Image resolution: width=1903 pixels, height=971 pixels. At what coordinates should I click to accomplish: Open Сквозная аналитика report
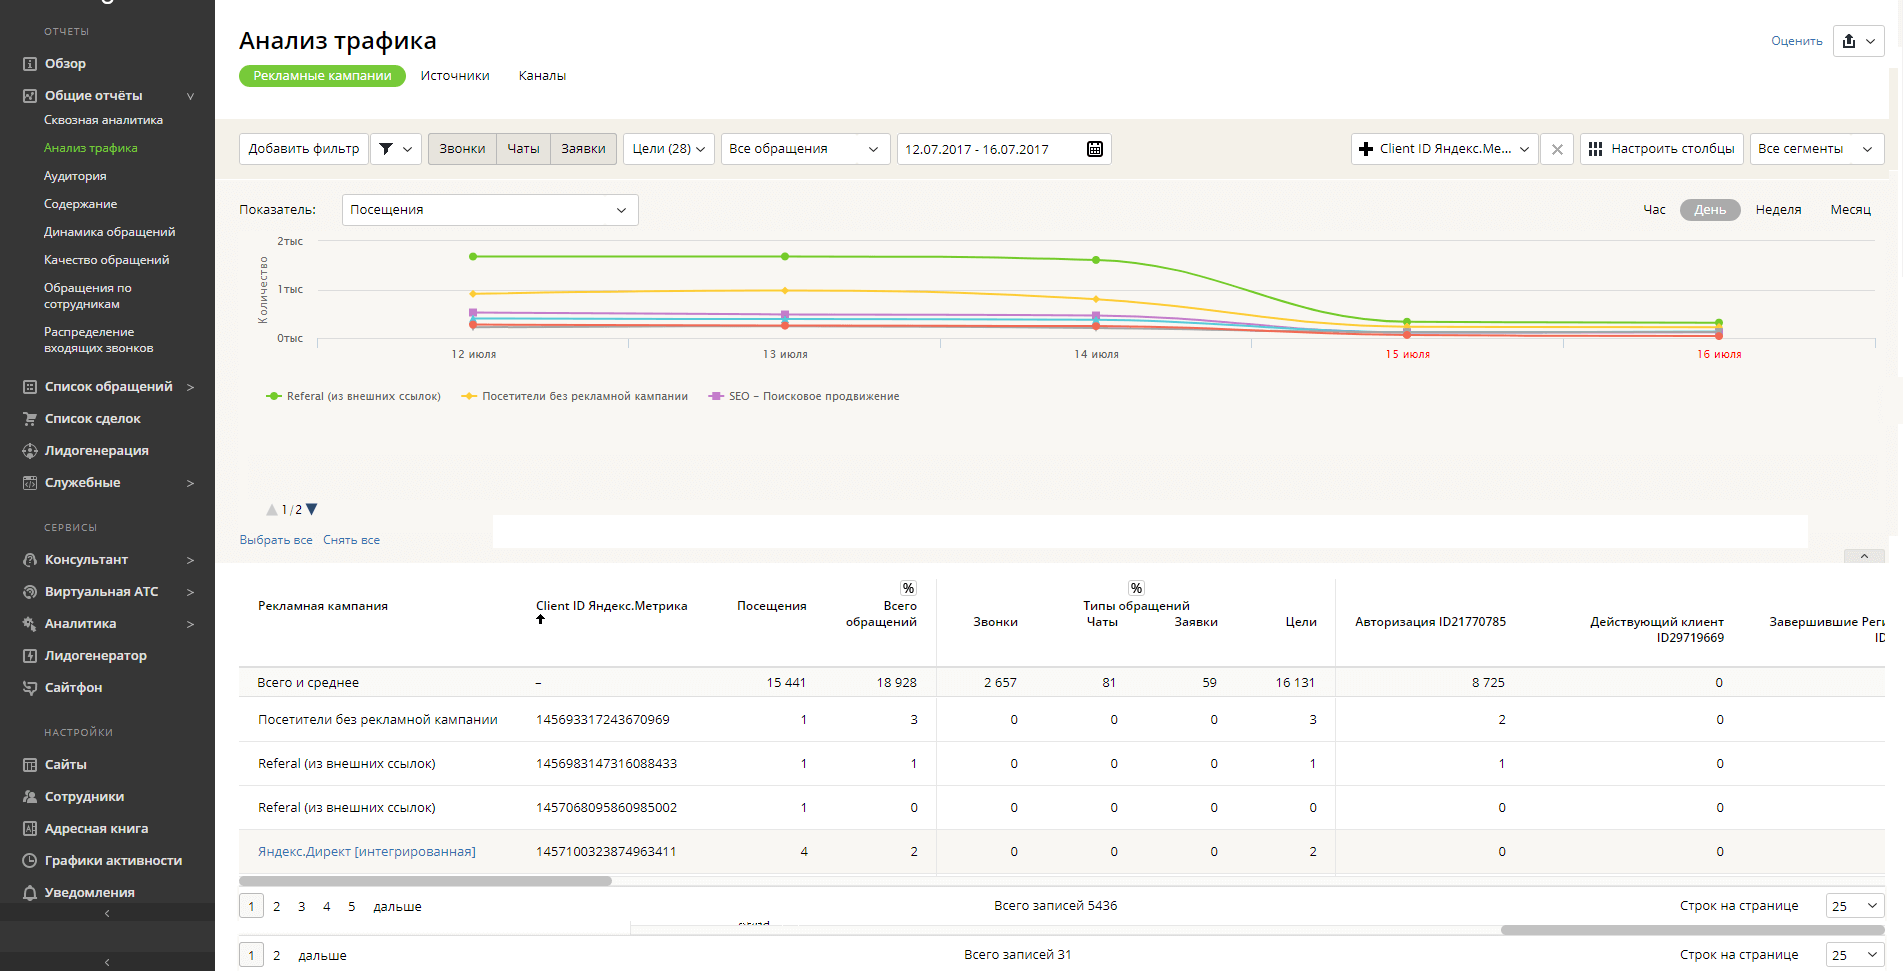click(x=103, y=120)
